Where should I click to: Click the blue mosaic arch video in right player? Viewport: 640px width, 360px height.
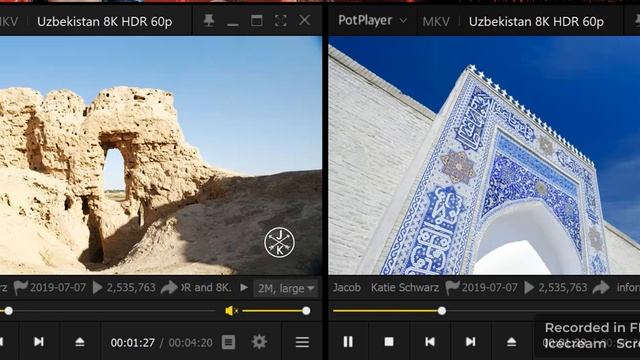(x=484, y=155)
